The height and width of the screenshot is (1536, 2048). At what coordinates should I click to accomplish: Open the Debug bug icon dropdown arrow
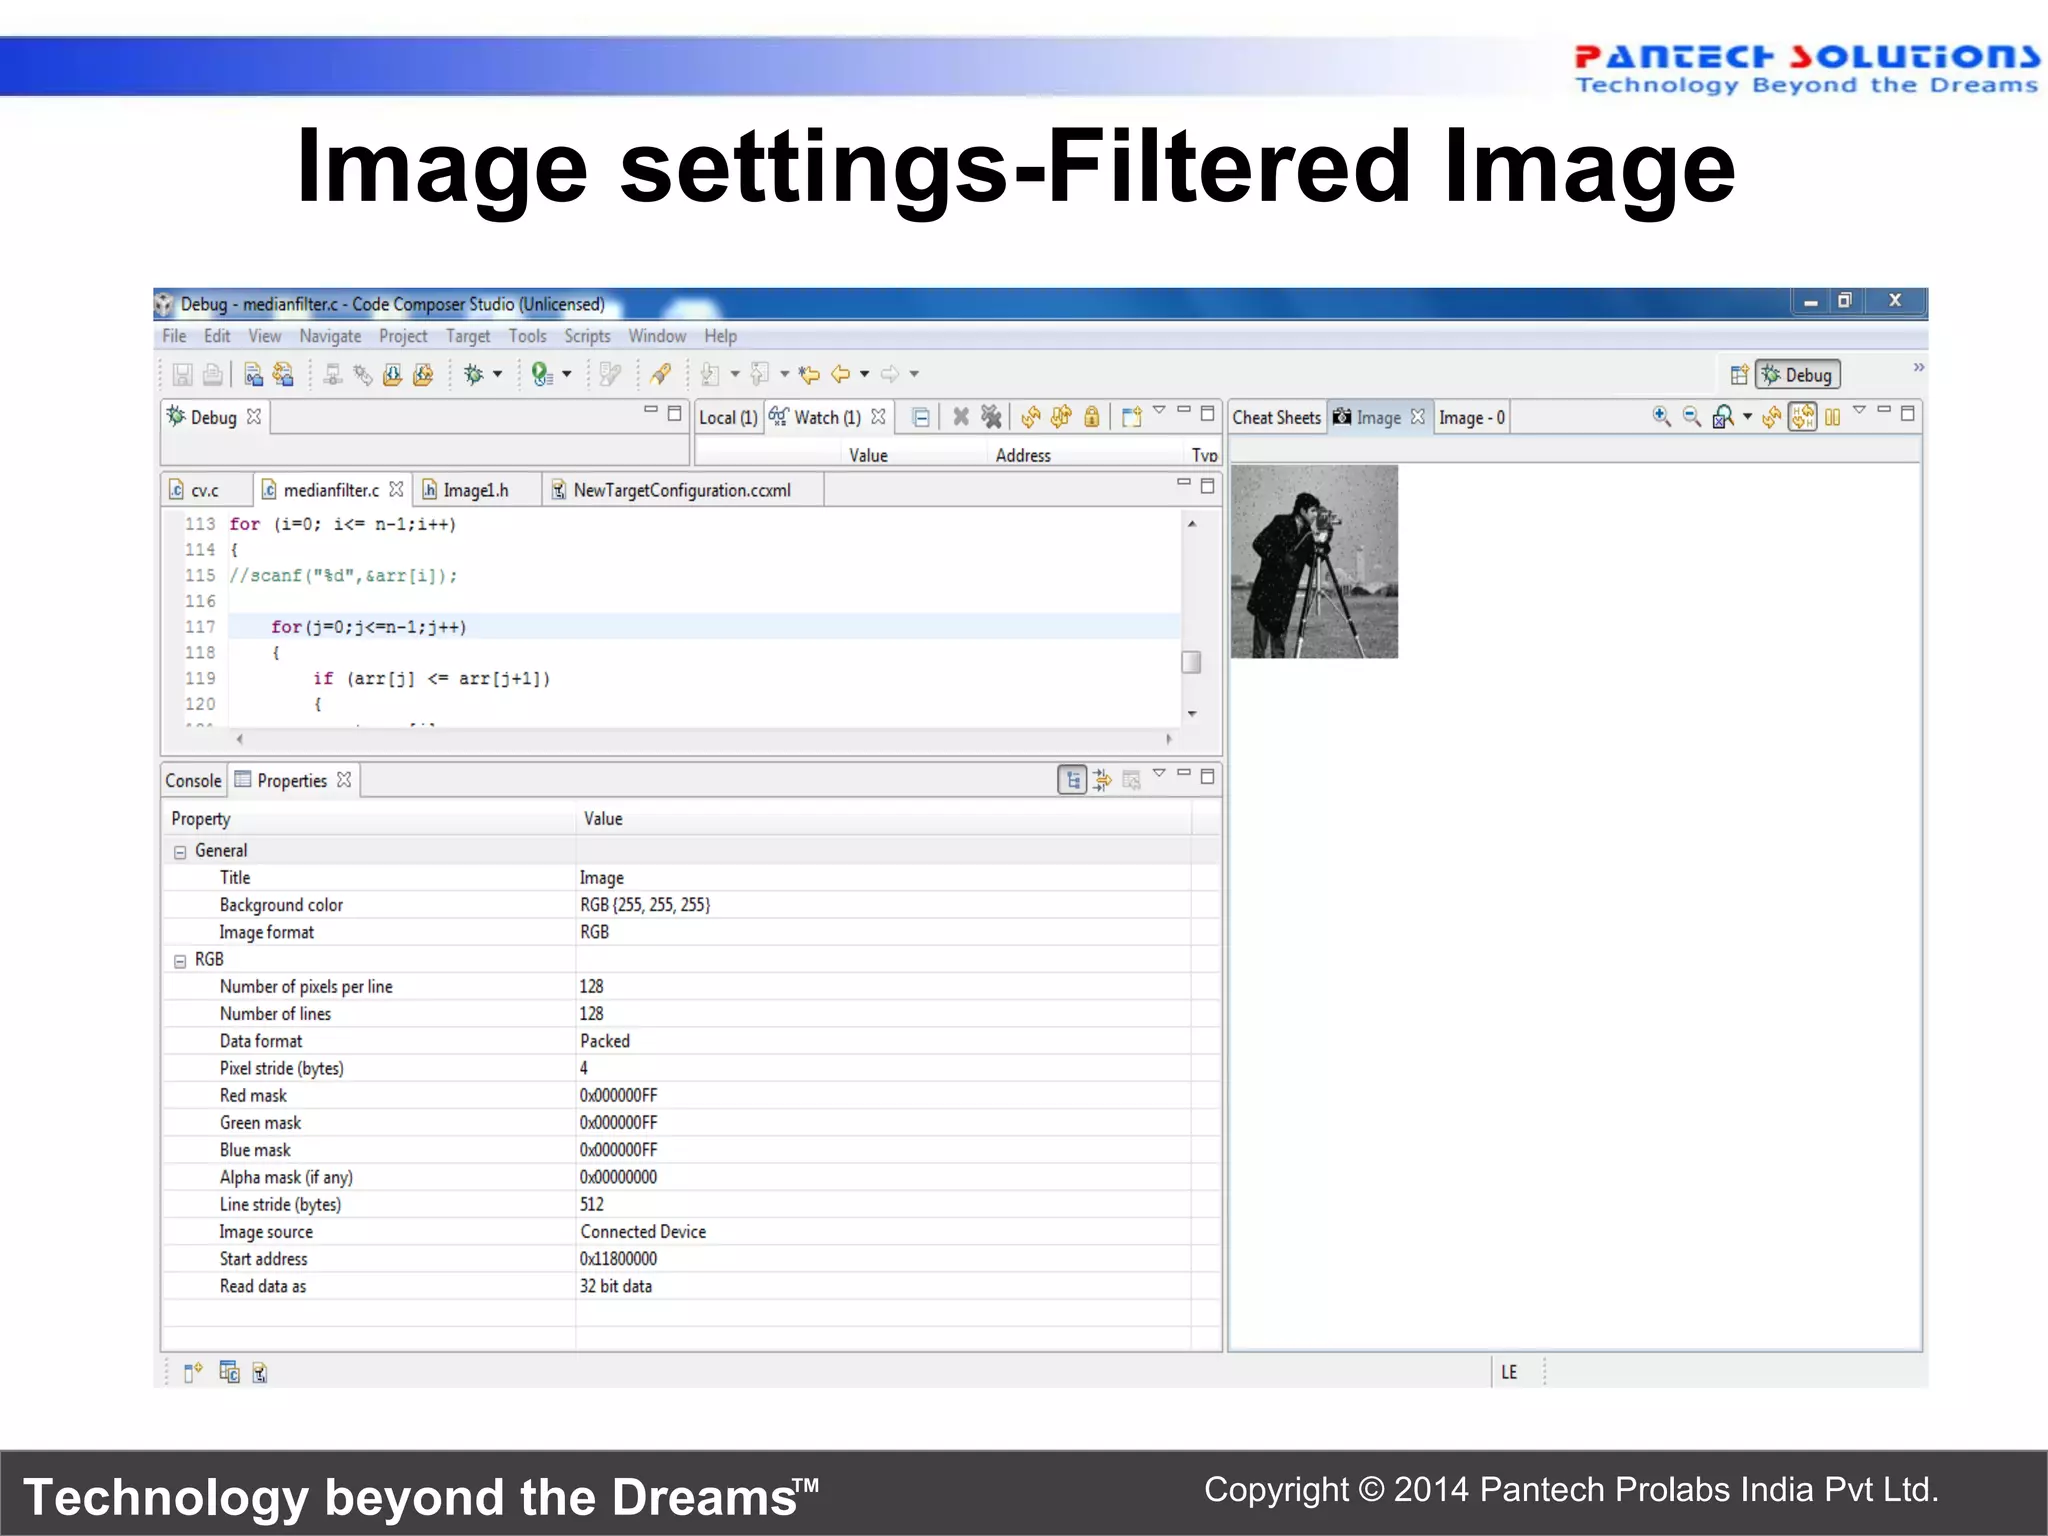(497, 375)
